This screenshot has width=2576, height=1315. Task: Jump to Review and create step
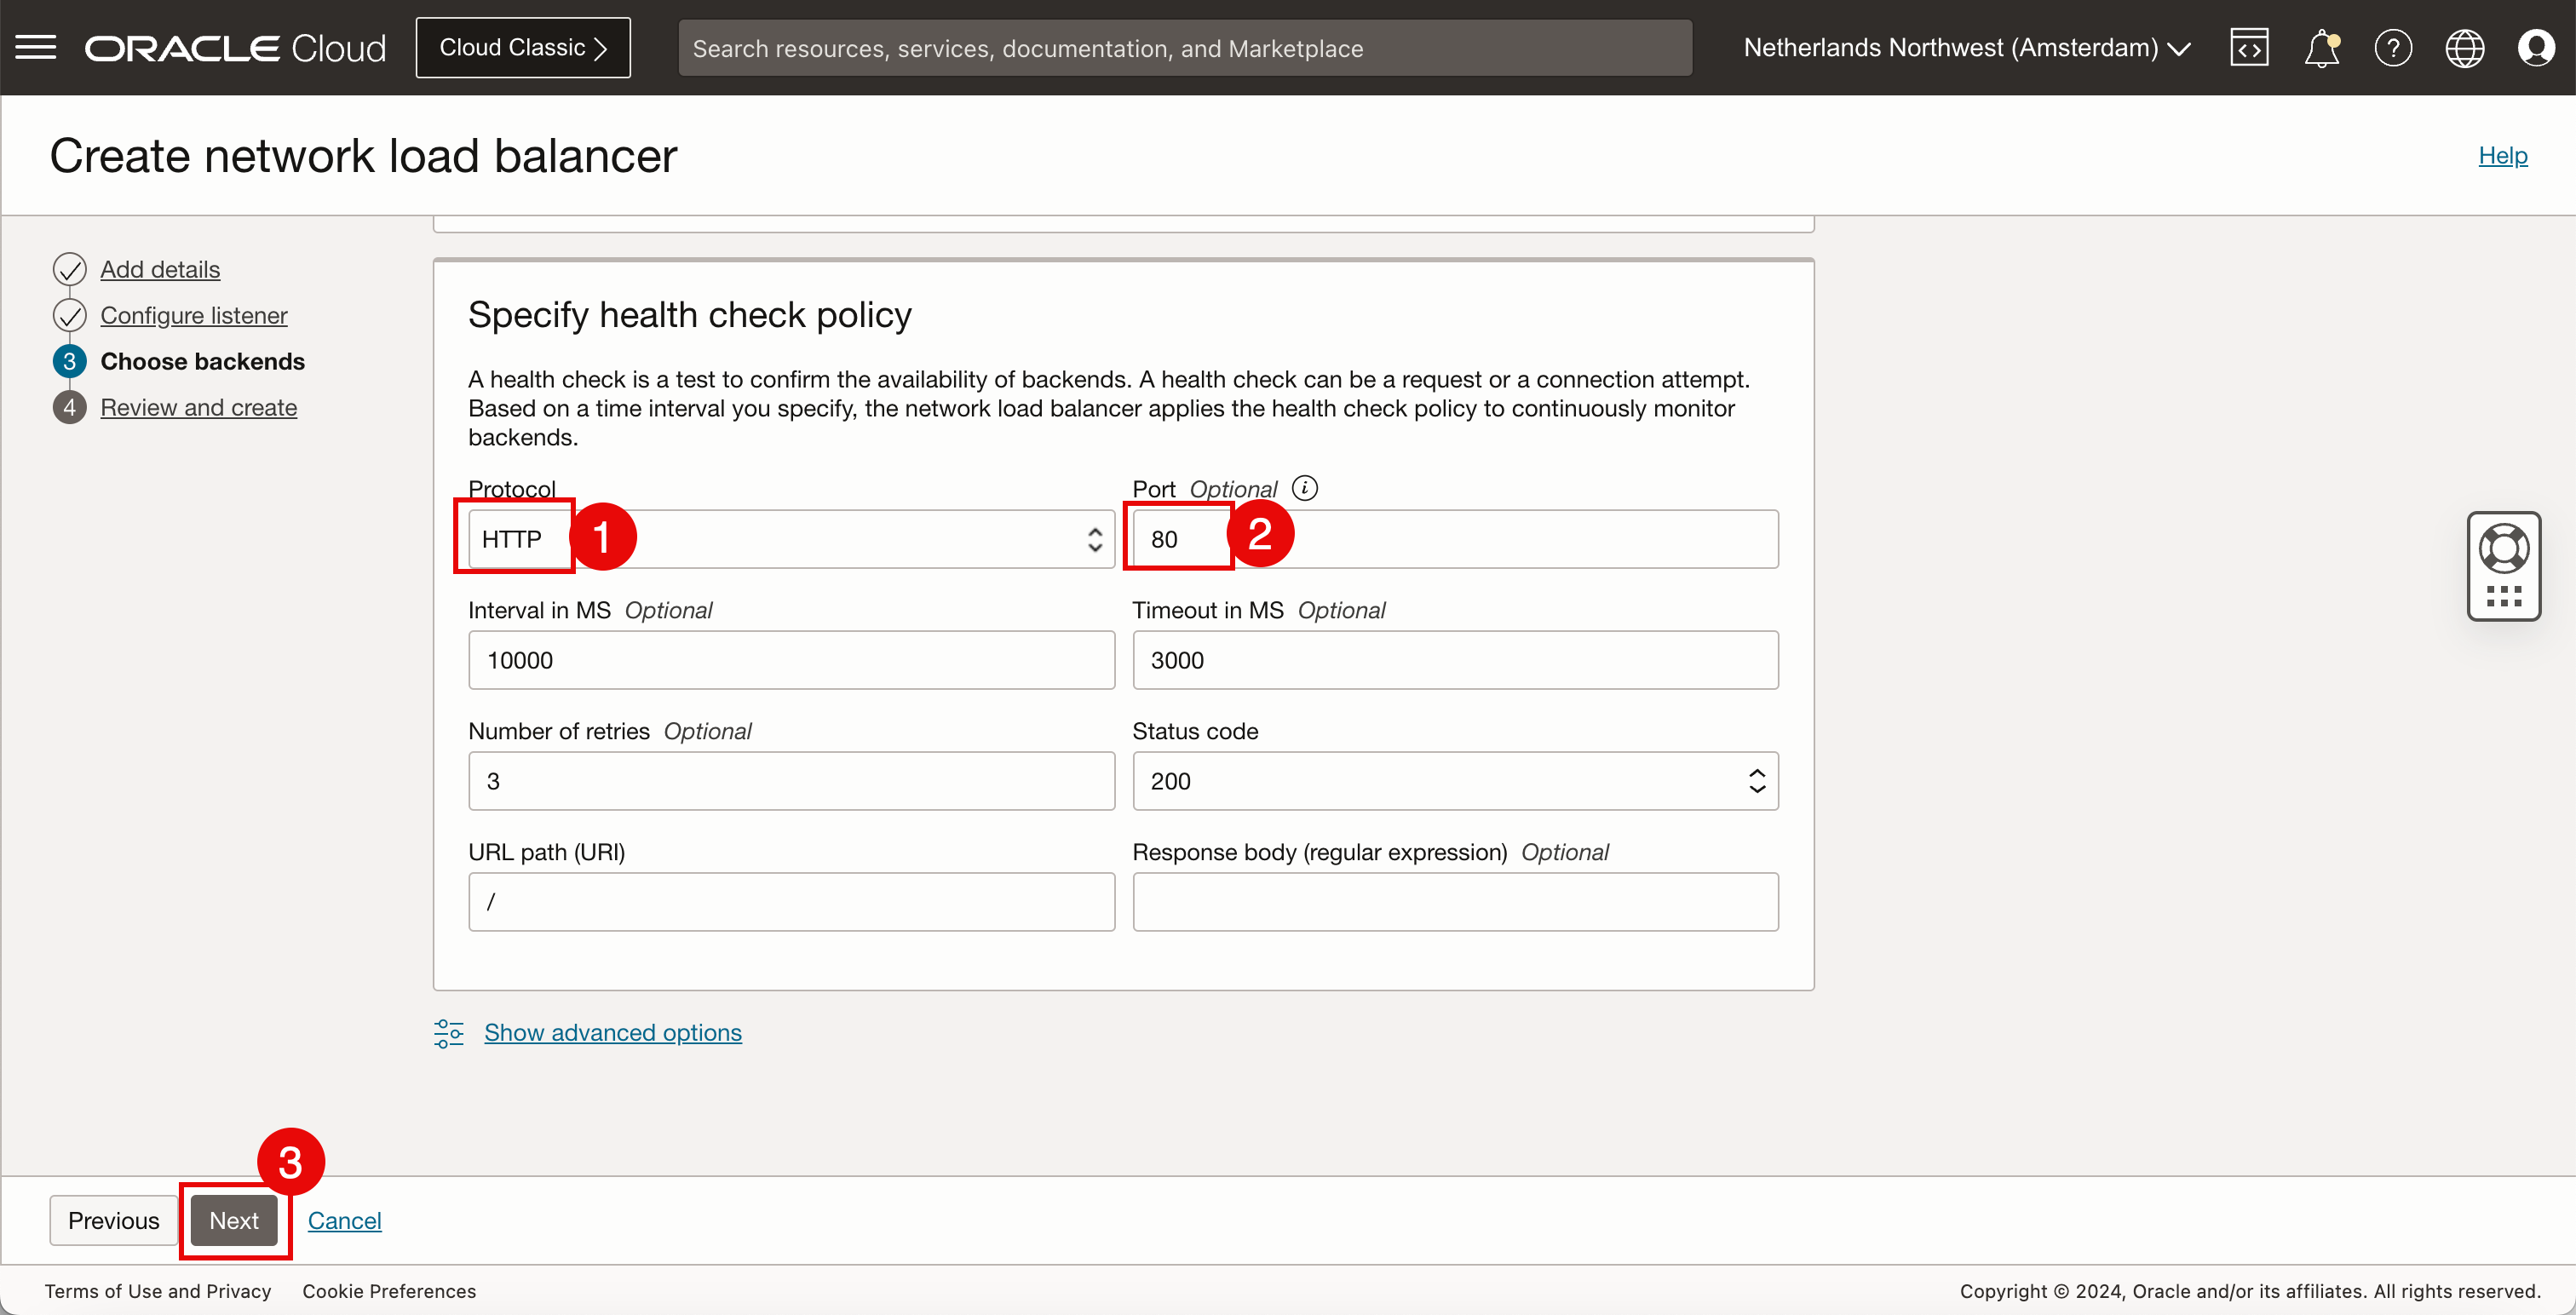[x=198, y=407]
